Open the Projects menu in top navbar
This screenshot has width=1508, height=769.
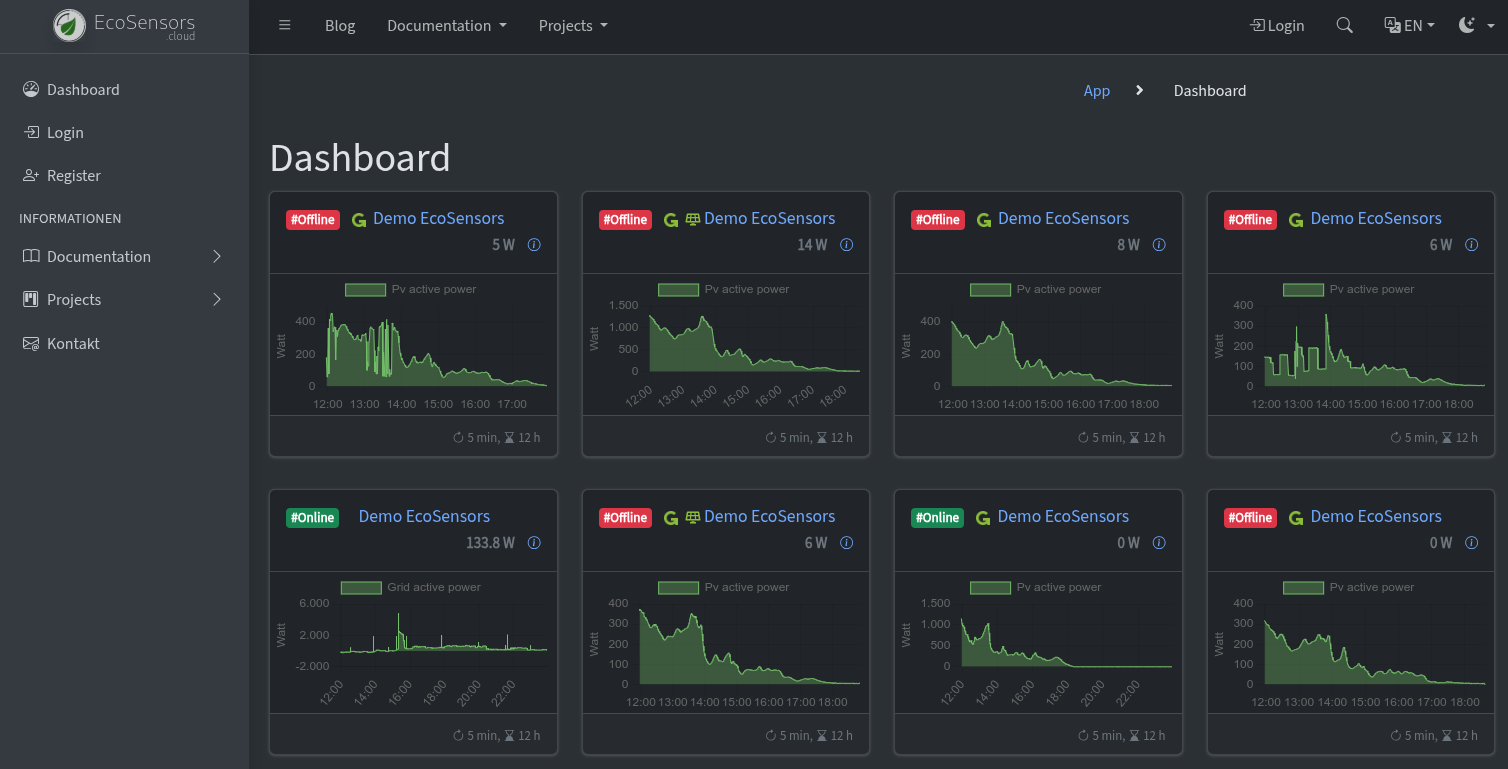[572, 26]
